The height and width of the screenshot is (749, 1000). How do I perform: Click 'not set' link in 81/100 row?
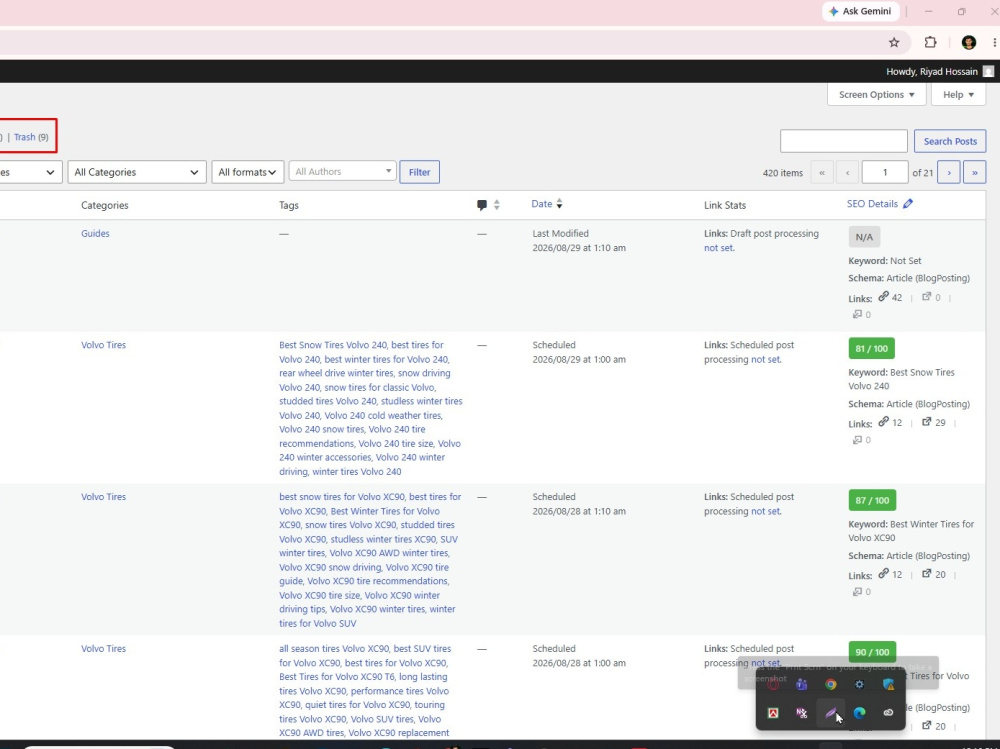765,360
